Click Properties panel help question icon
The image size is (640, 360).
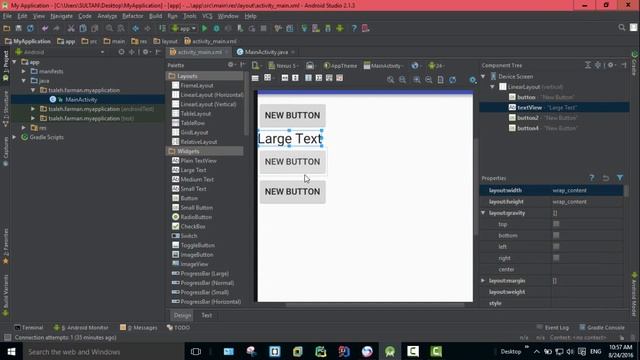click(592, 178)
